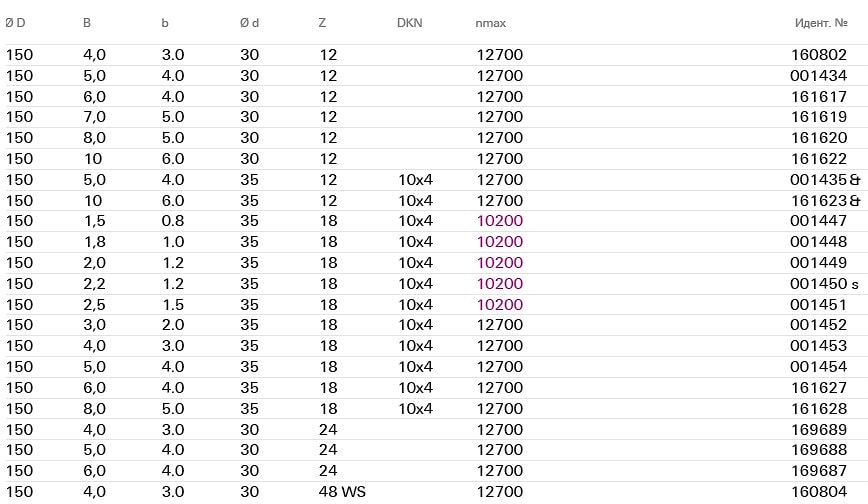
Task: Select ident number 169689
Action: pyautogui.click(x=819, y=430)
